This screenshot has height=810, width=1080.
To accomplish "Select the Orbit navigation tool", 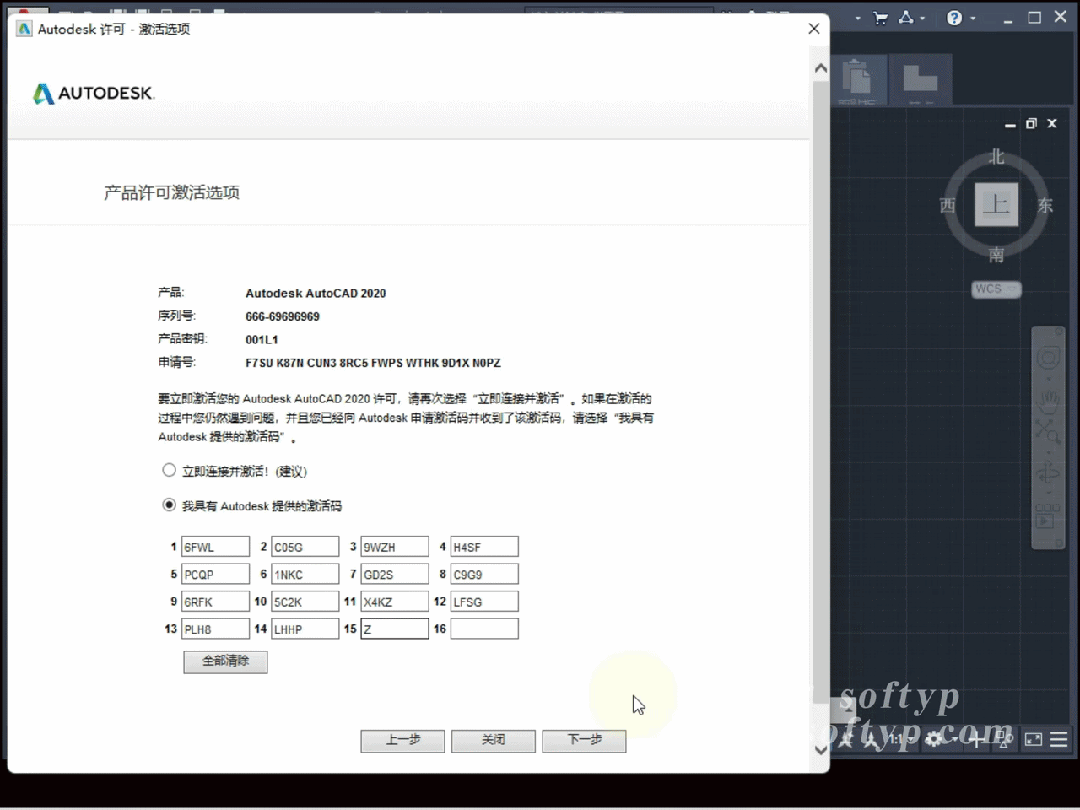I will [x=1048, y=473].
